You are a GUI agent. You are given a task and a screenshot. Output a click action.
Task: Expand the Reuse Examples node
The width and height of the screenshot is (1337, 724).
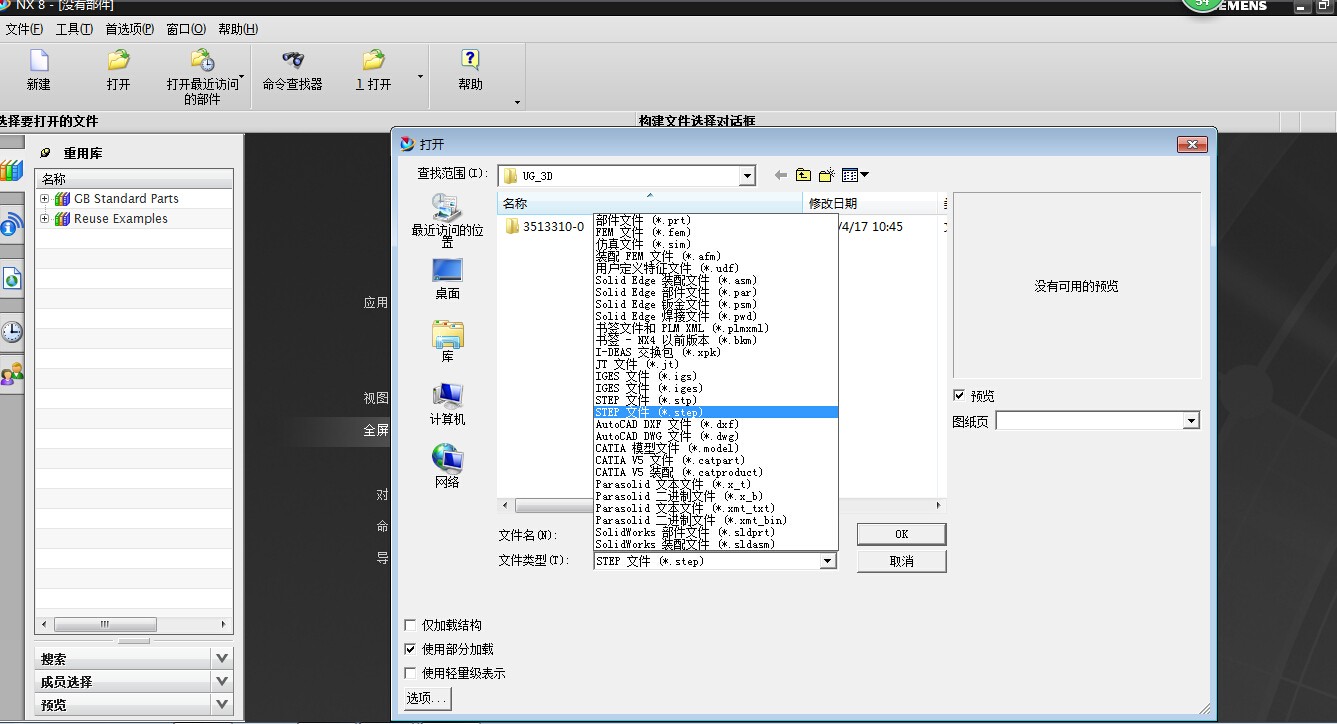[44, 219]
